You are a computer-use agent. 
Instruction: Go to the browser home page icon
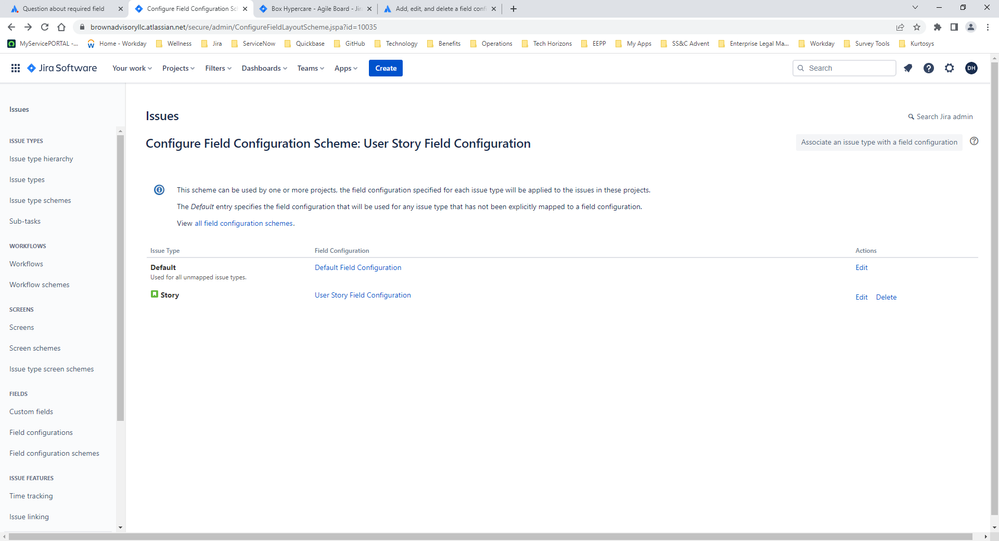[x=61, y=27]
